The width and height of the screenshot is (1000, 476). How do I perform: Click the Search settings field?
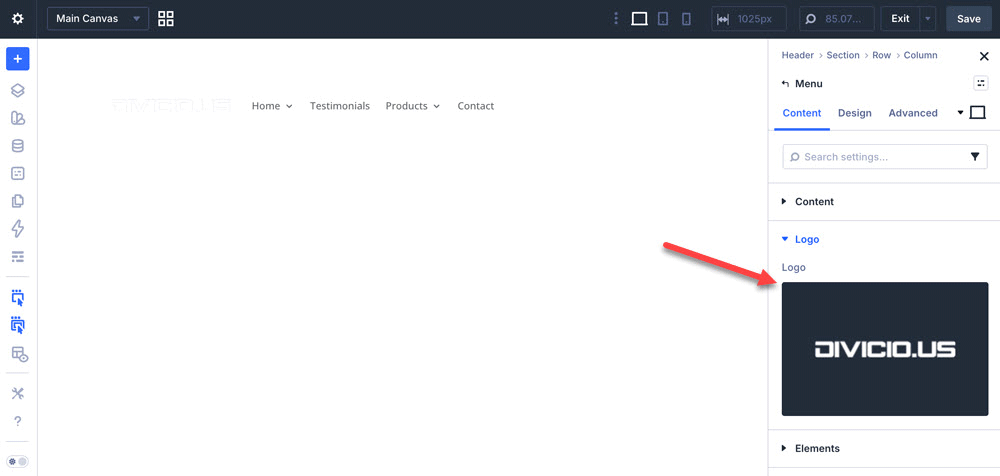[x=885, y=156]
